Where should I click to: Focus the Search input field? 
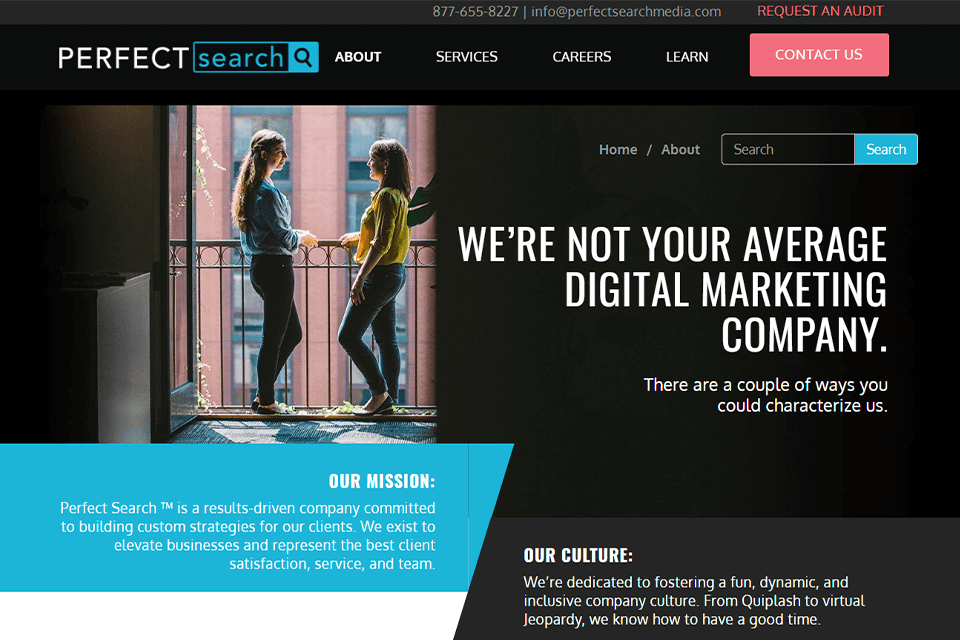(788, 149)
